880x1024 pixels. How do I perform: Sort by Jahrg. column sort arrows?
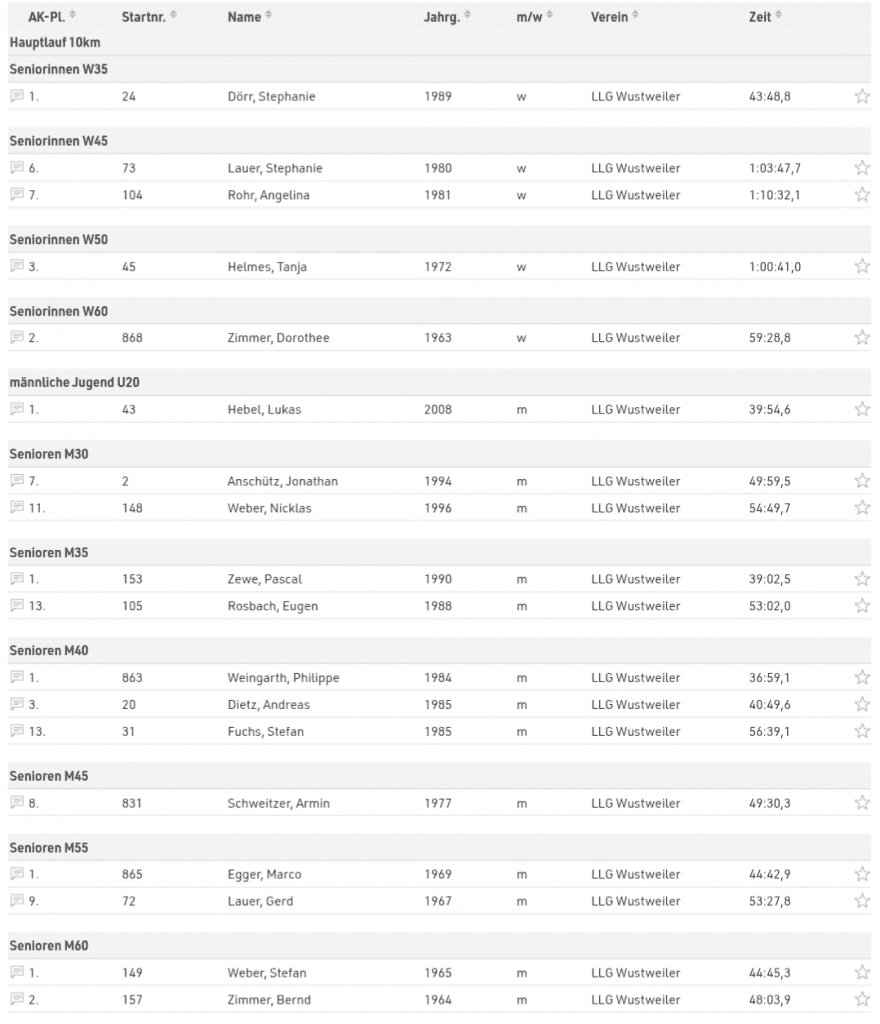point(468,16)
